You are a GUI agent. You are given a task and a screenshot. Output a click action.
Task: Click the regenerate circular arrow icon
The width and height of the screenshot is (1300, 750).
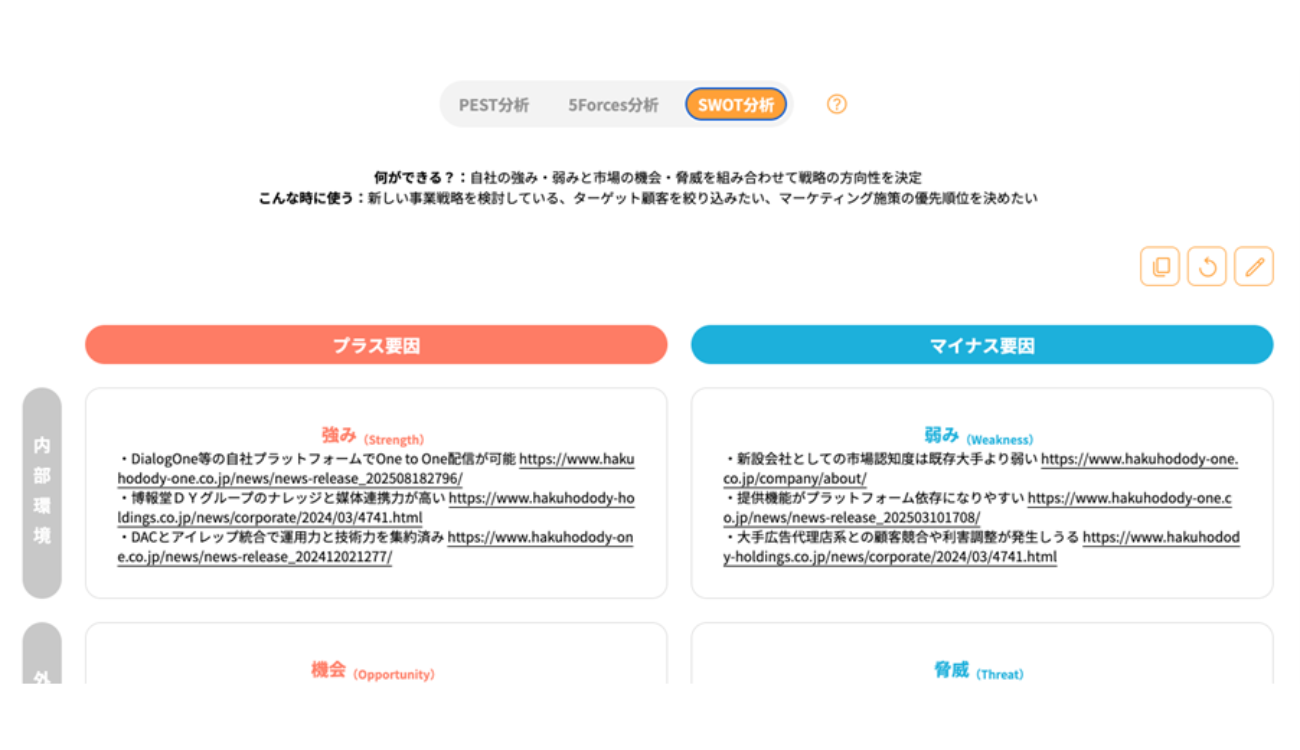click(1207, 267)
